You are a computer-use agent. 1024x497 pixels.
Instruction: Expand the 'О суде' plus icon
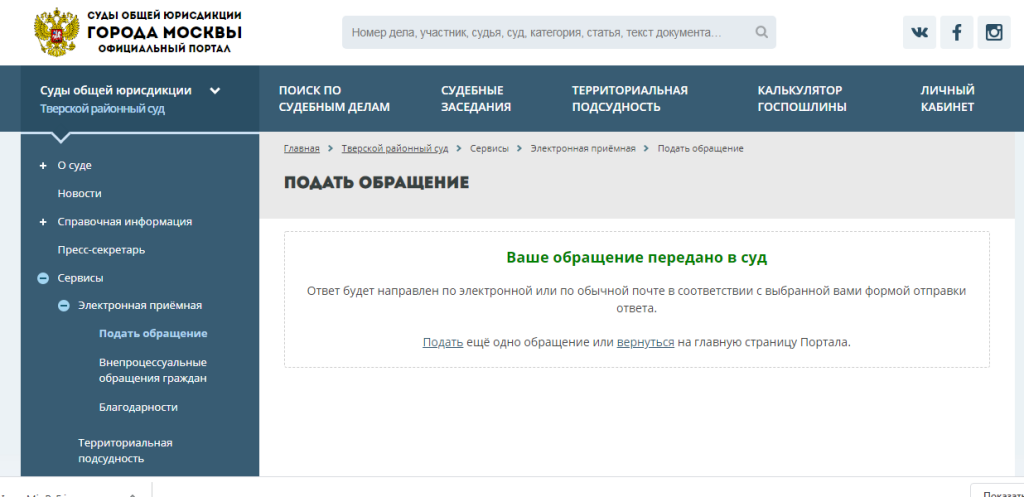coord(43,165)
